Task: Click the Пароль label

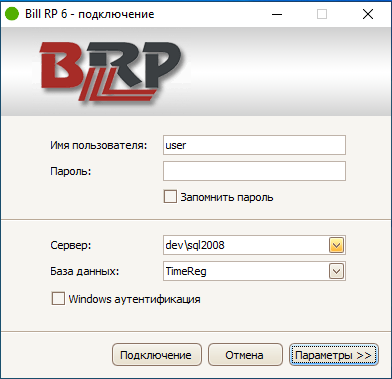Action: point(71,171)
